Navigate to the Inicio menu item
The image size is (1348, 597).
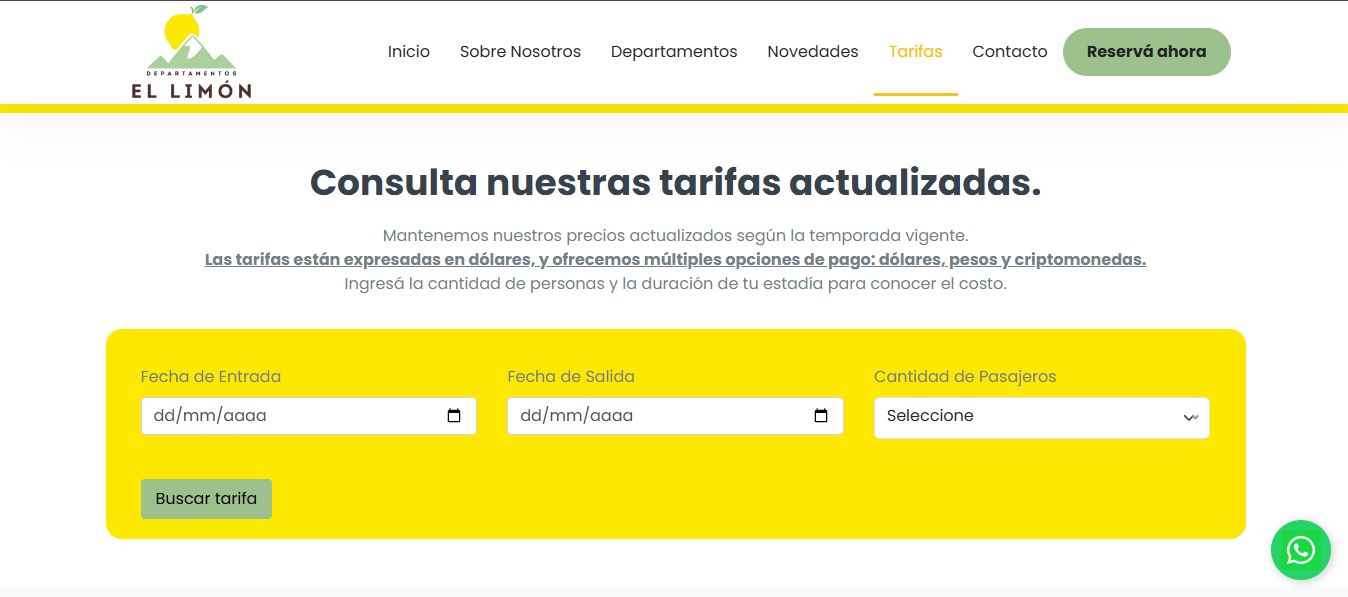[x=408, y=51]
